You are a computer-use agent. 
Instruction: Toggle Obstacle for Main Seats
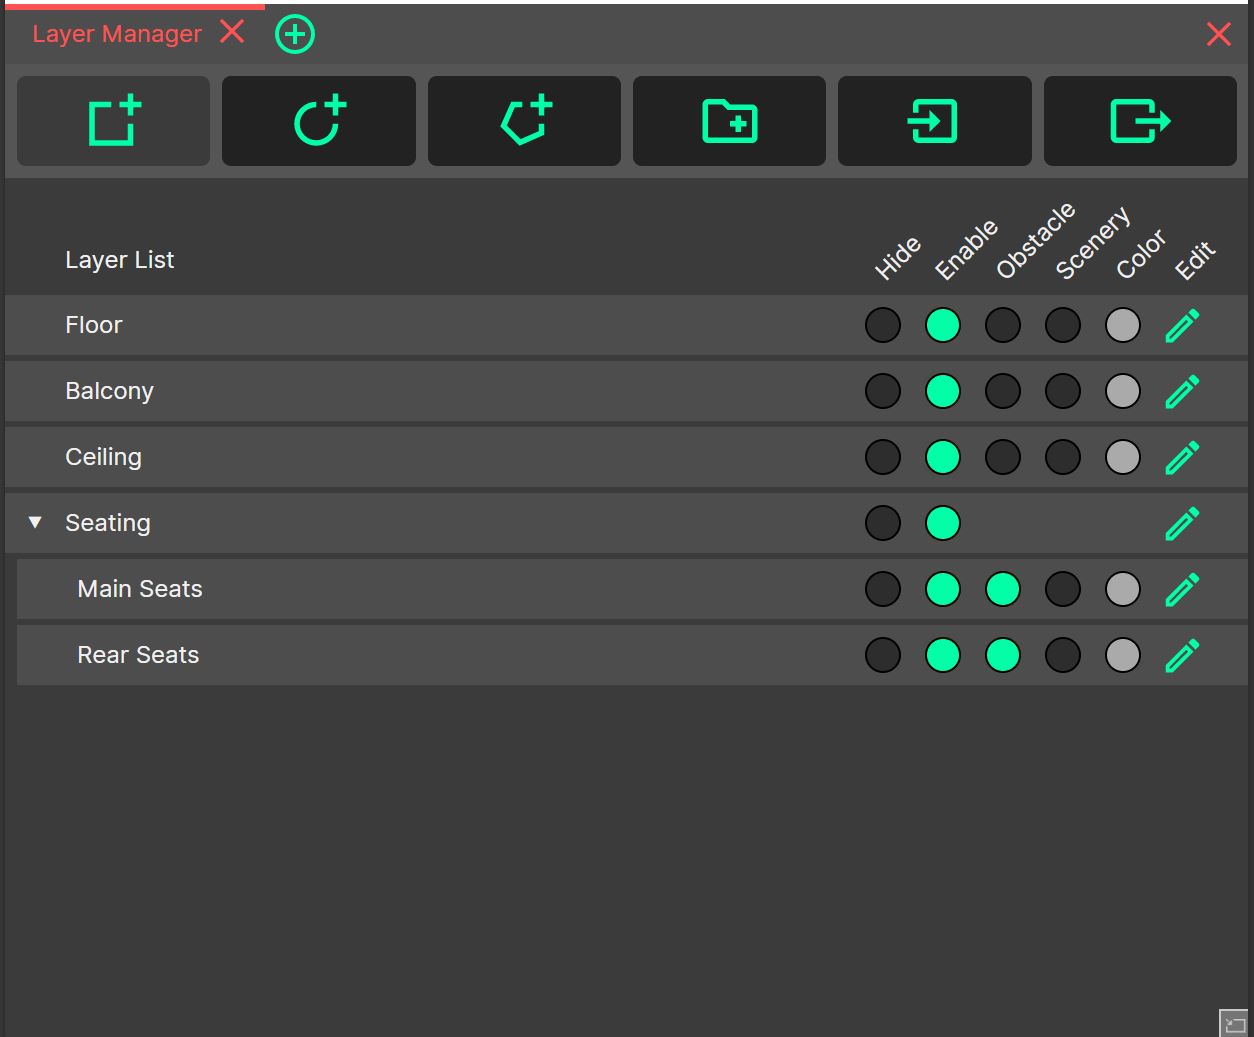[x=1002, y=589]
